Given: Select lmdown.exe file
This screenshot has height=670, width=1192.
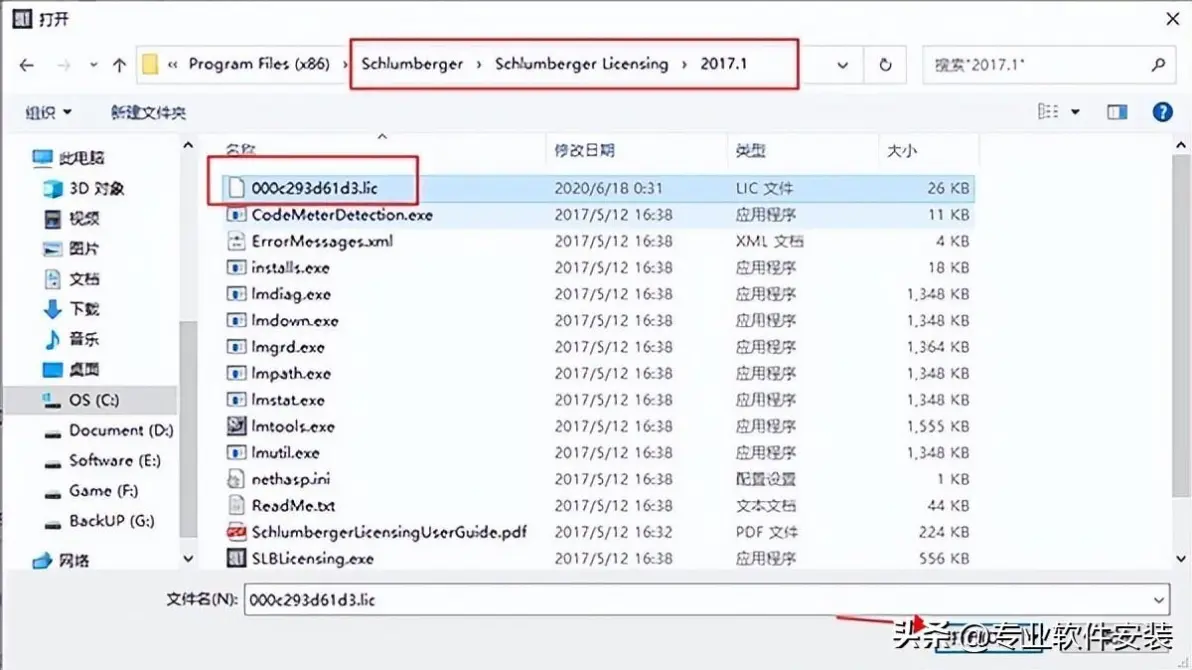Looking at the screenshot, I should pos(598,321).
